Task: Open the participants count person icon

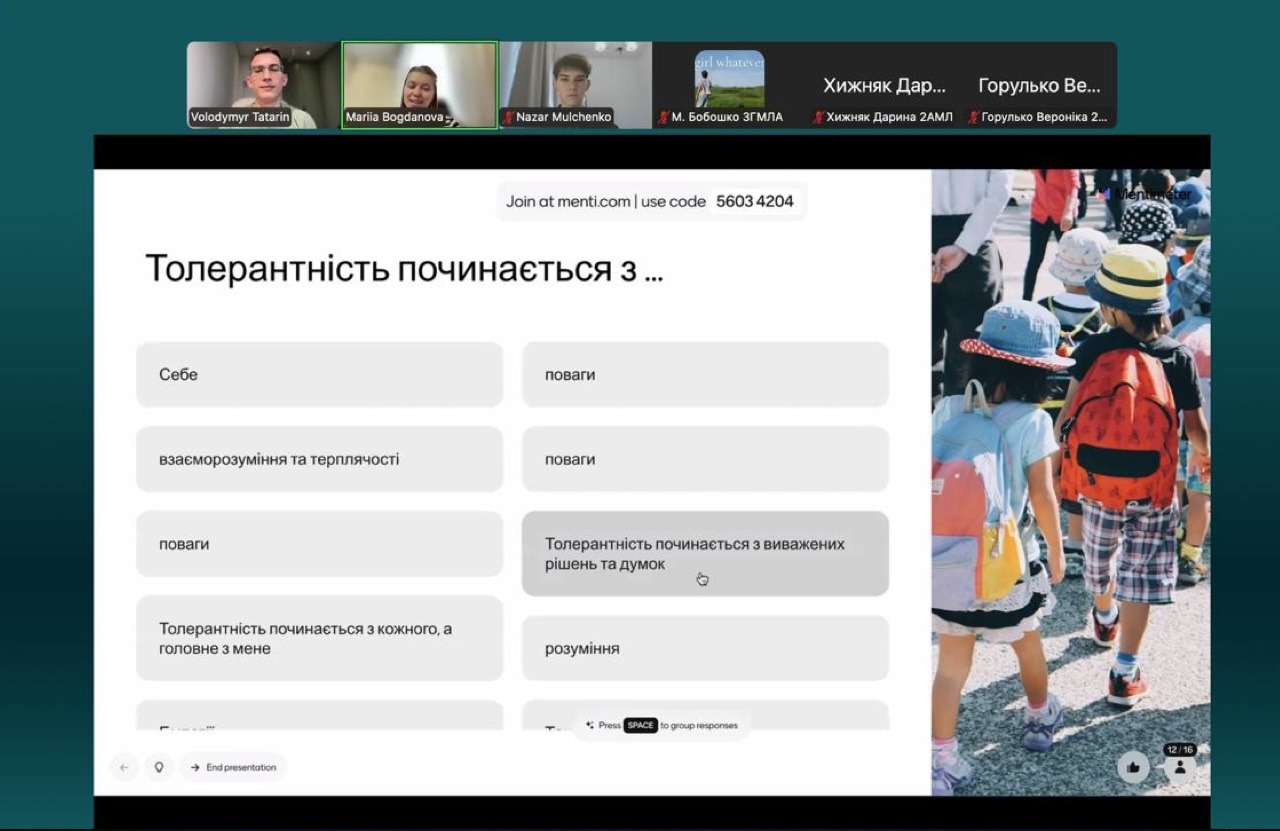Action: tap(1180, 767)
